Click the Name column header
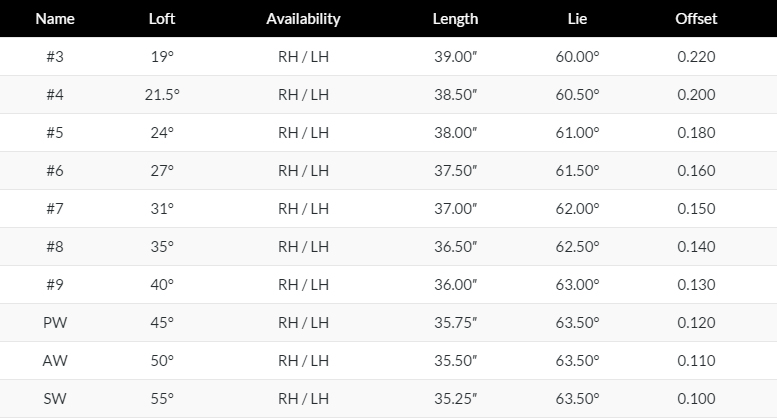Viewport: 777px width, 418px height. pyautogui.click(x=55, y=19)
